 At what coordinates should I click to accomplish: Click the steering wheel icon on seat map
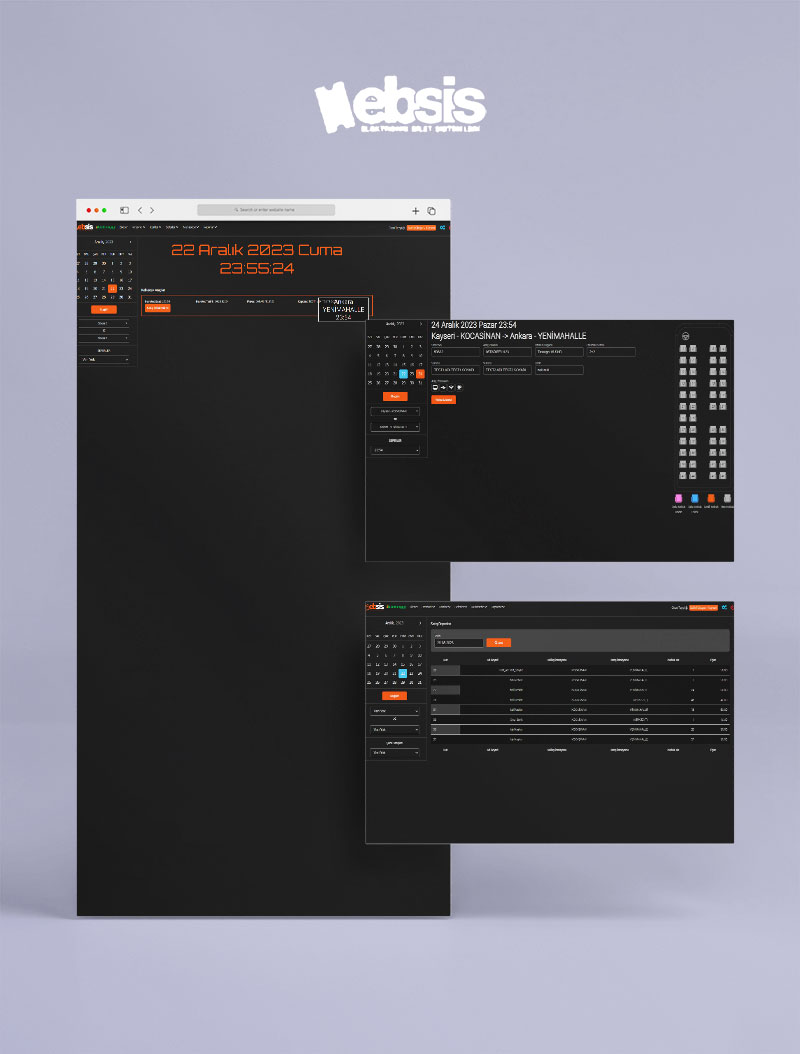click(x=685, y=335)
